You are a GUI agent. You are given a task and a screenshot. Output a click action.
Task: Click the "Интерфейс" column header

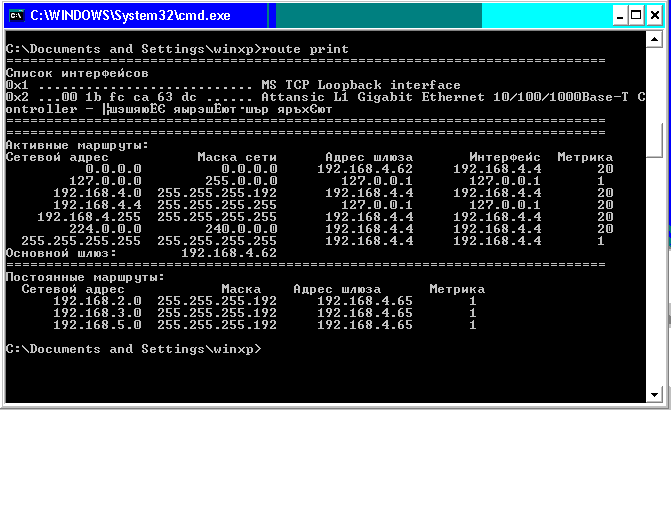505,157
